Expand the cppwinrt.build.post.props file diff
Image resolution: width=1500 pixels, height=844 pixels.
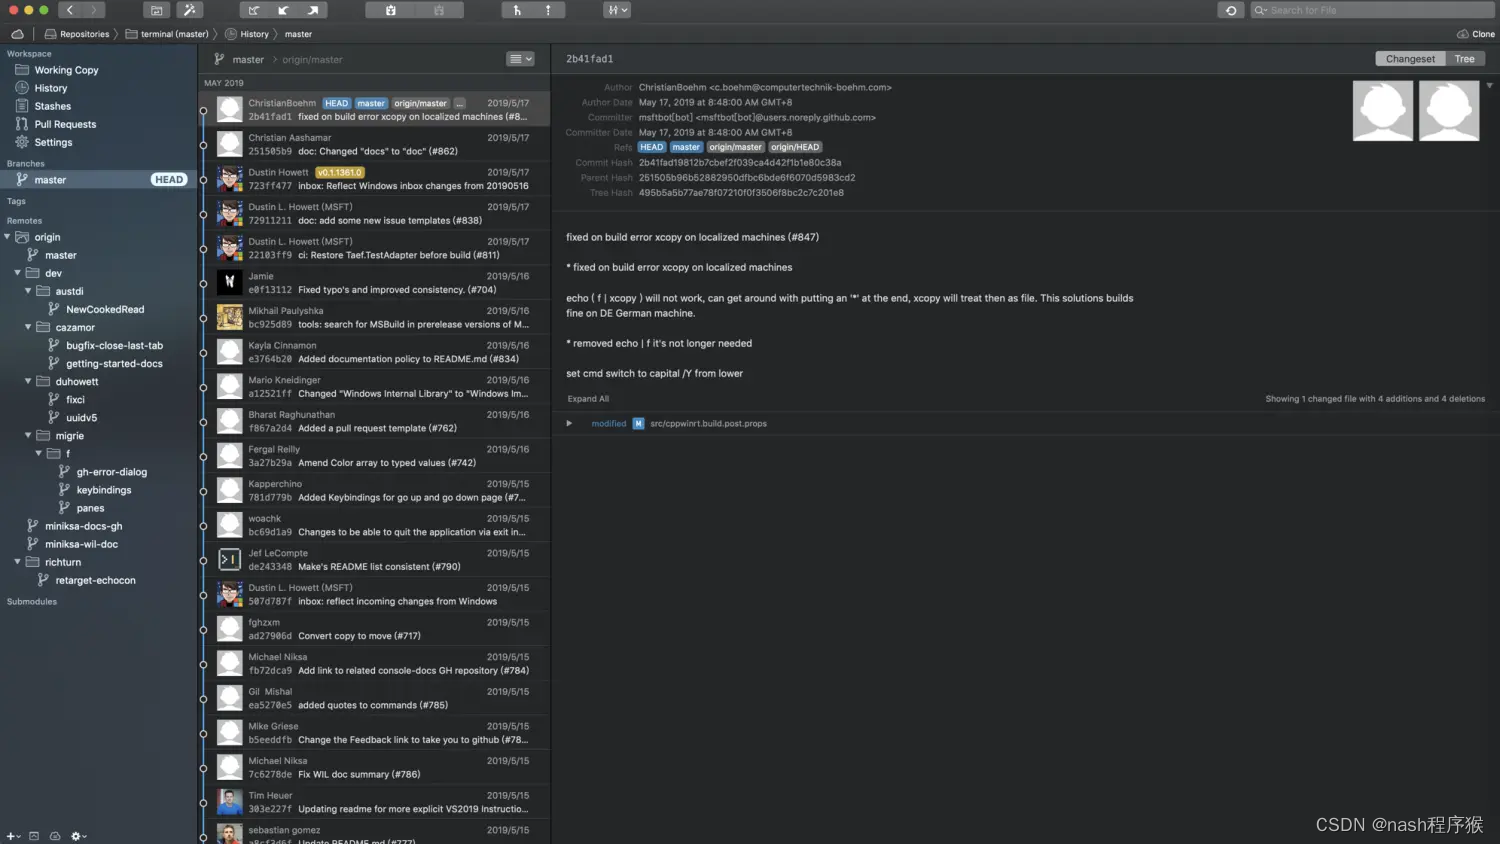click(569, 424)
